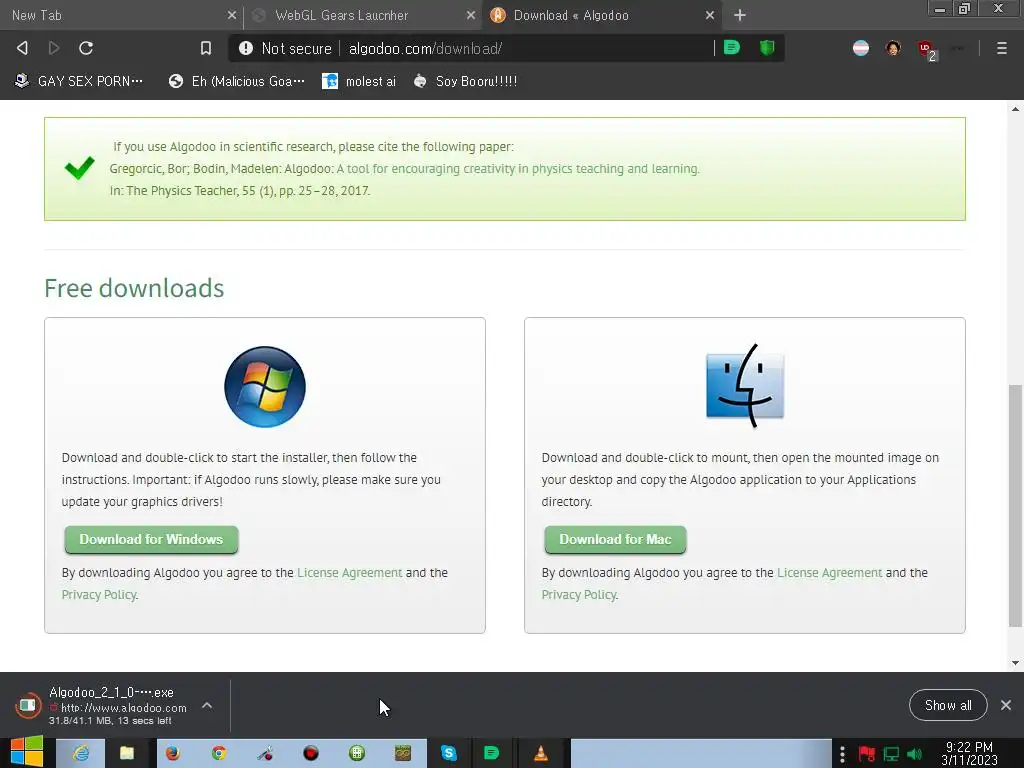Open License Agreement link in Mac card

click(829, 573)
